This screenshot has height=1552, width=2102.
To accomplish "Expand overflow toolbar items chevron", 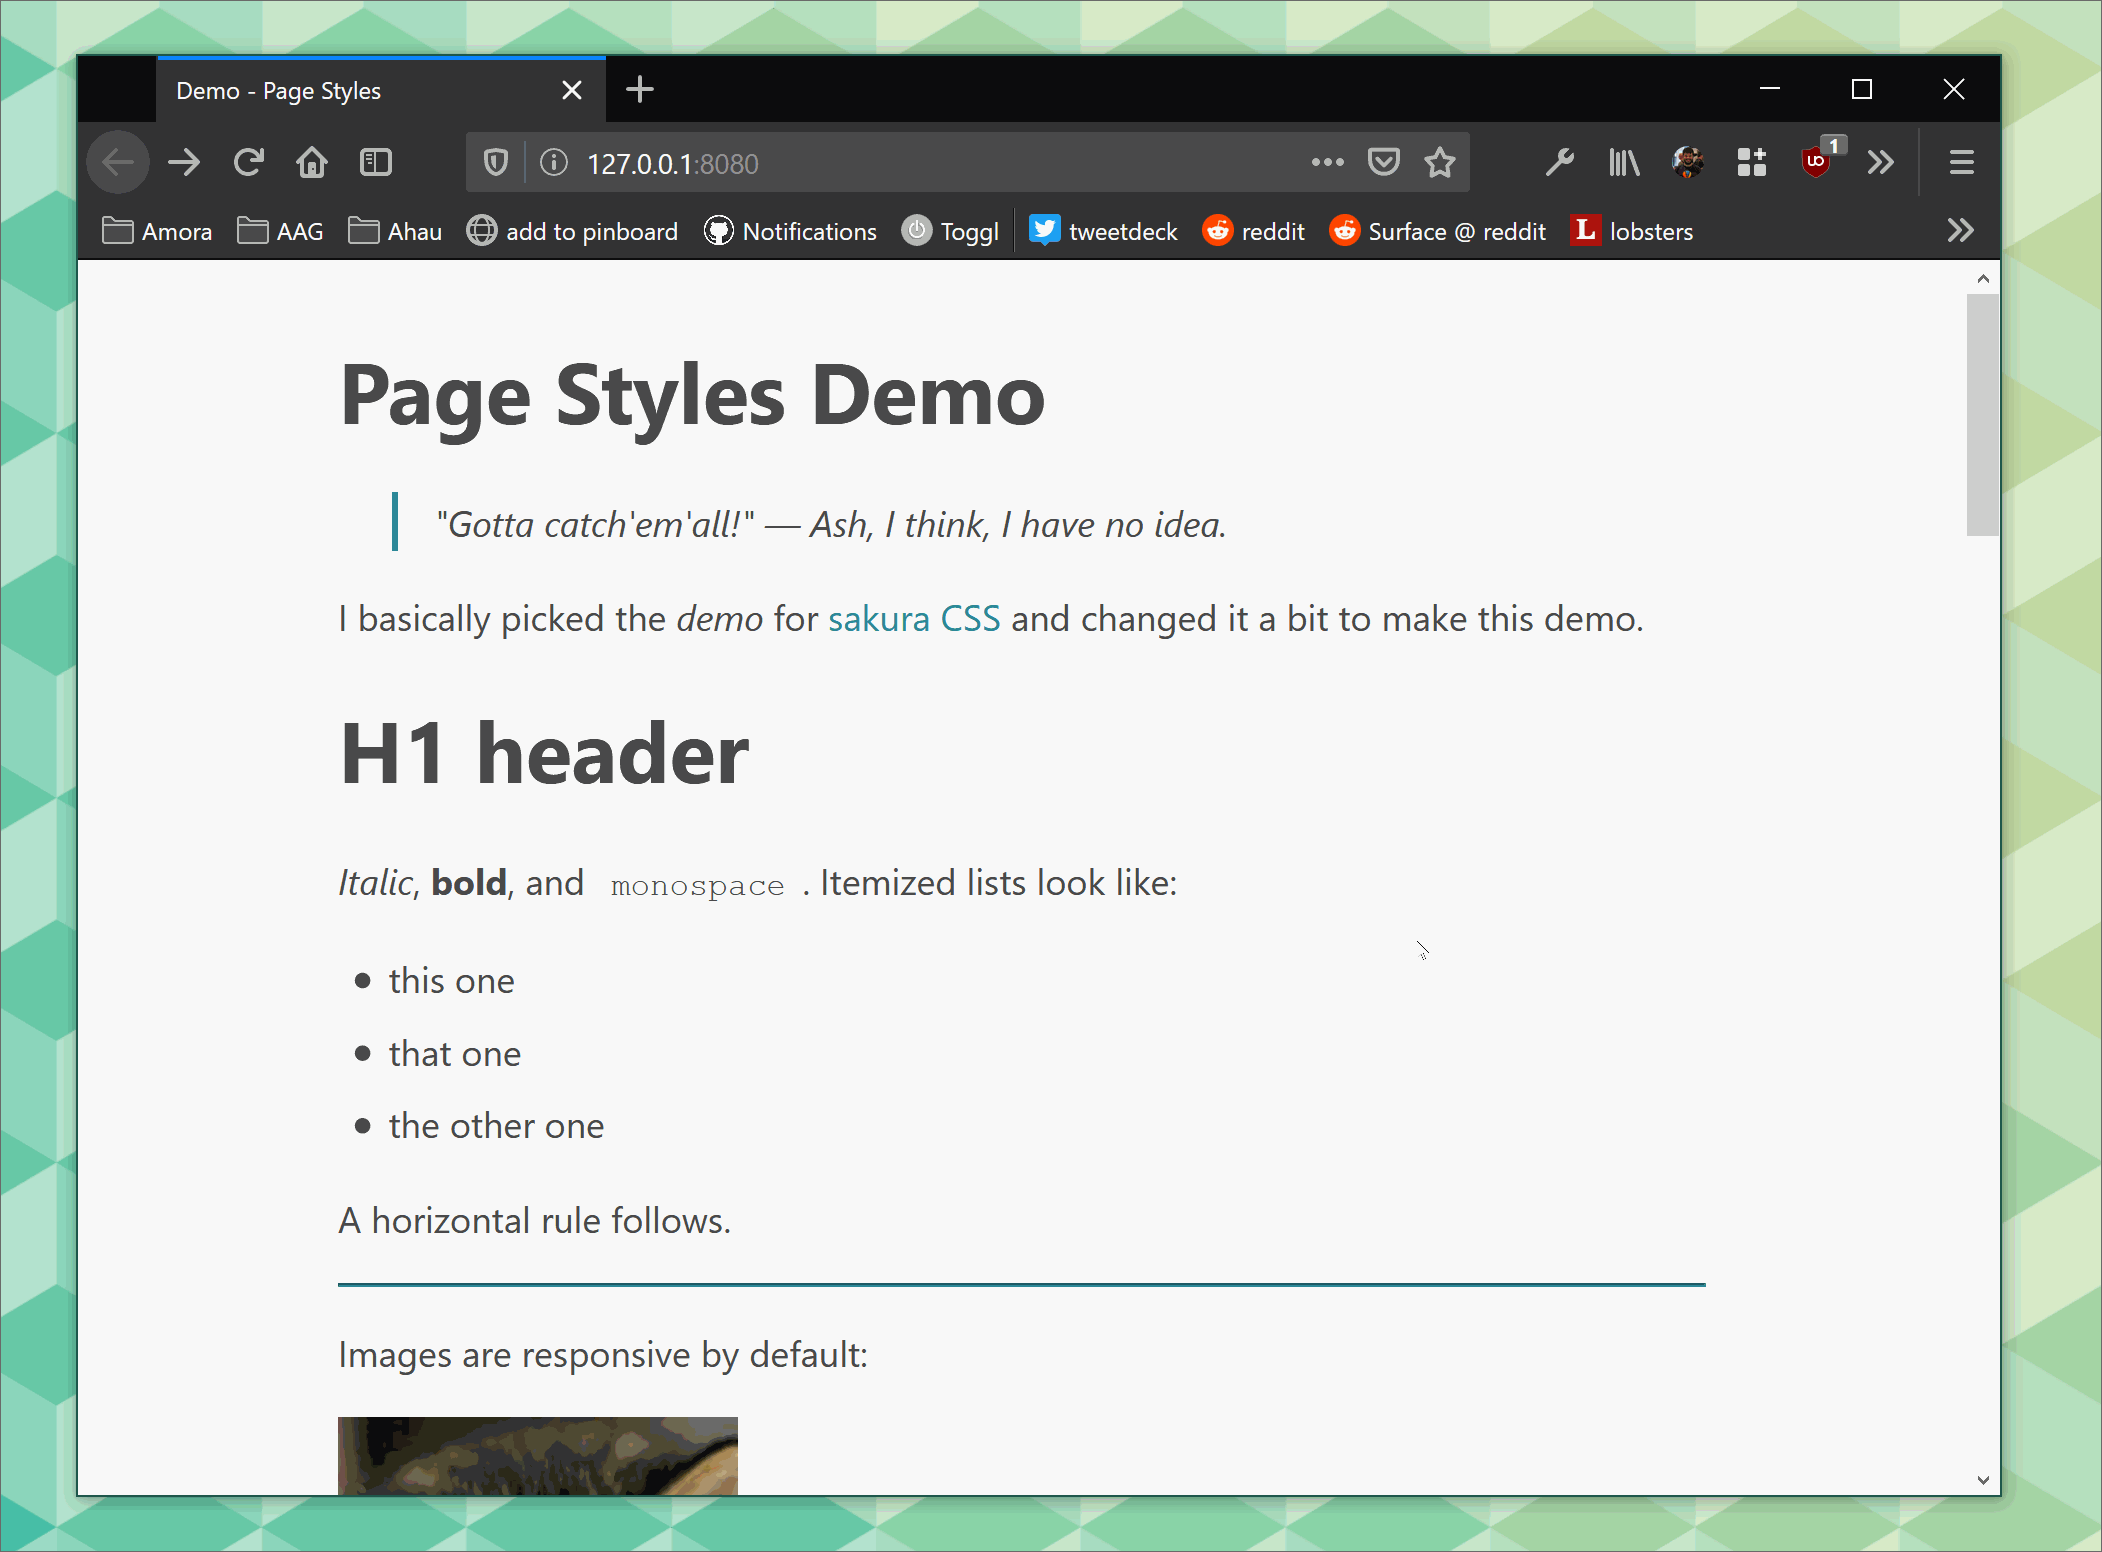I will [x=1881, y=162].
